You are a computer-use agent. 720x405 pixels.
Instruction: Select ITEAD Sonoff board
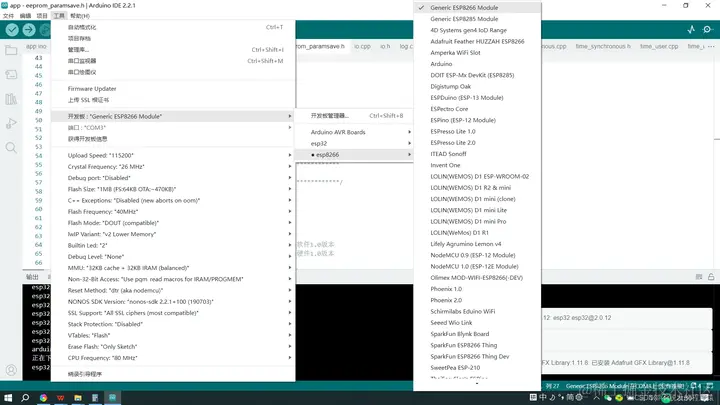(x=477, y=154)
